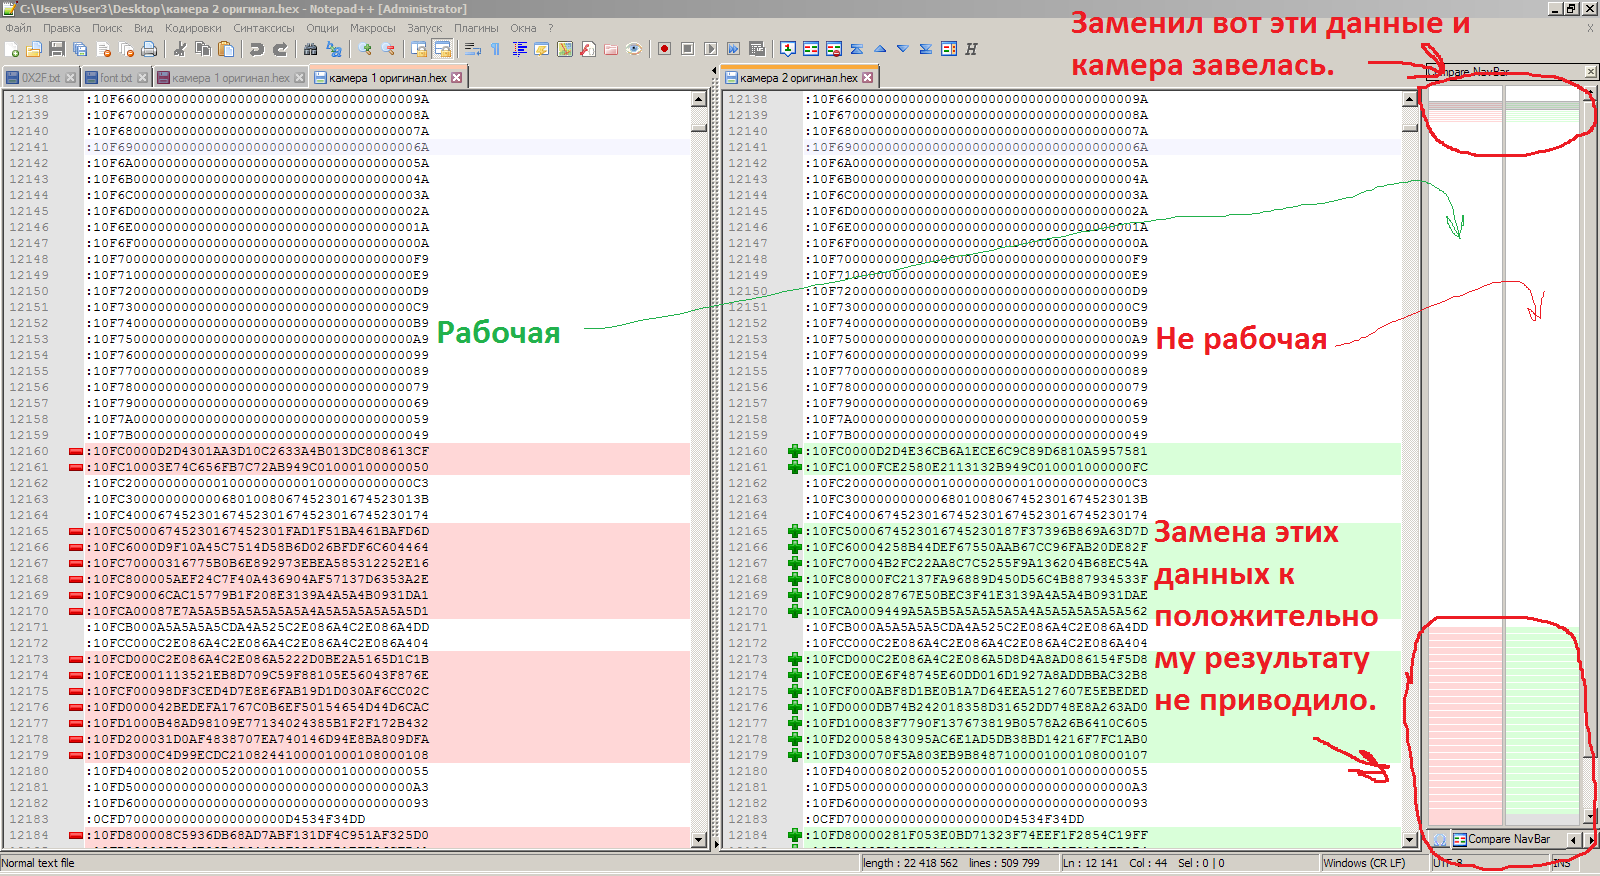Screen dimensions: 1600x876
Task: Click the Save file toolbar icon
Action: (57, 49)
